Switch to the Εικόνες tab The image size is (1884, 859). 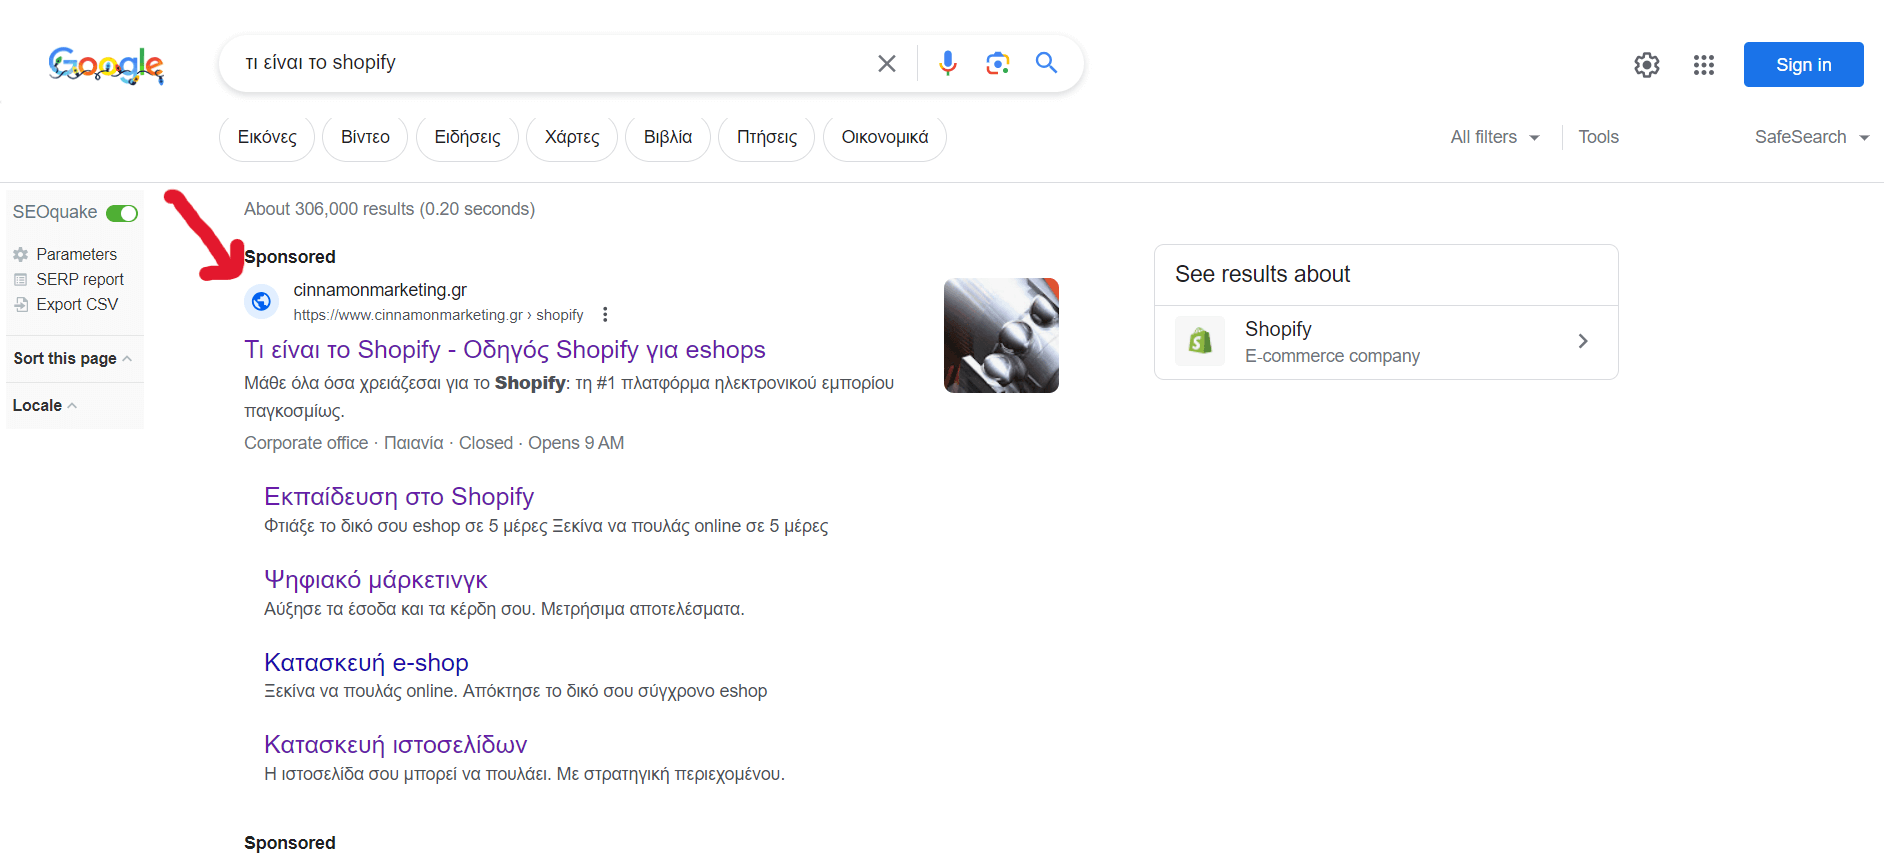pyautogui.click(x=267, y=138)
